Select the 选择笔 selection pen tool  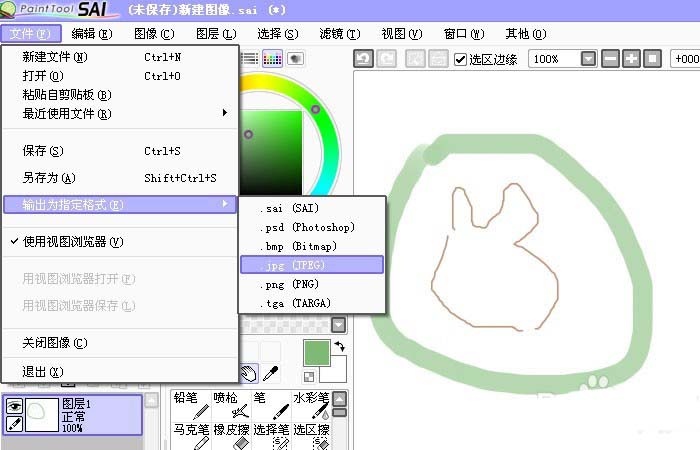(x=271, y=436)
